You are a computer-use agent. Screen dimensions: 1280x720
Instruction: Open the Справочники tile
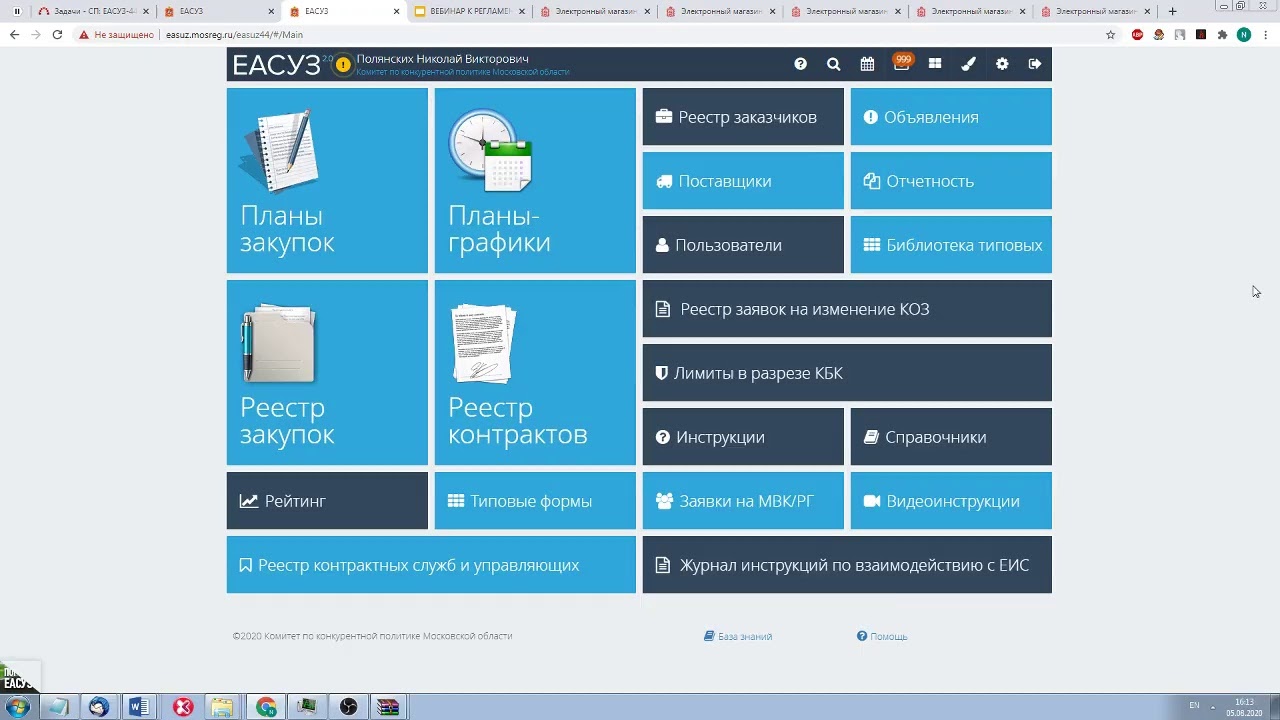point(951,437)
